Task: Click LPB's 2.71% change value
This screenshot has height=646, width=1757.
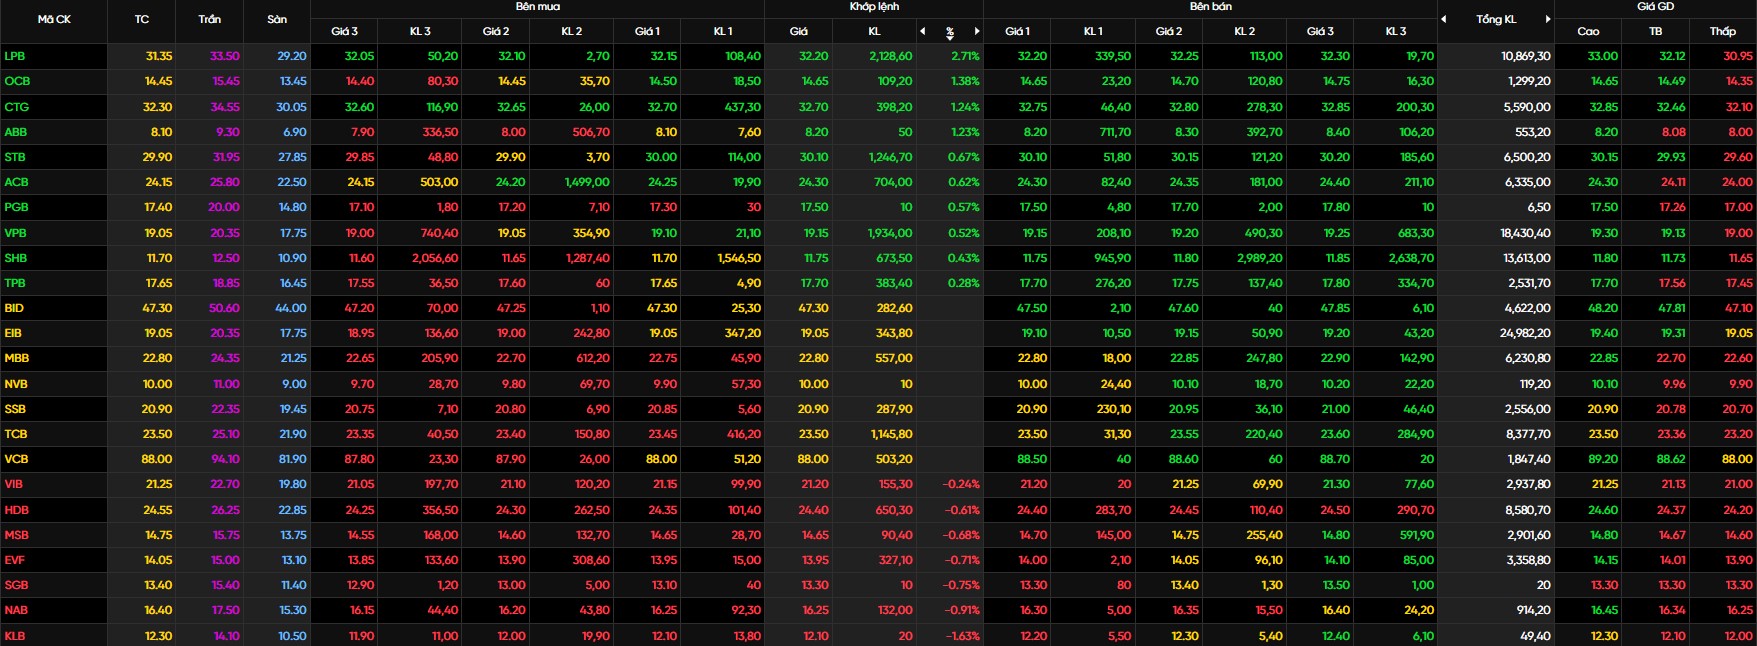Action: [x=965, y=56]
